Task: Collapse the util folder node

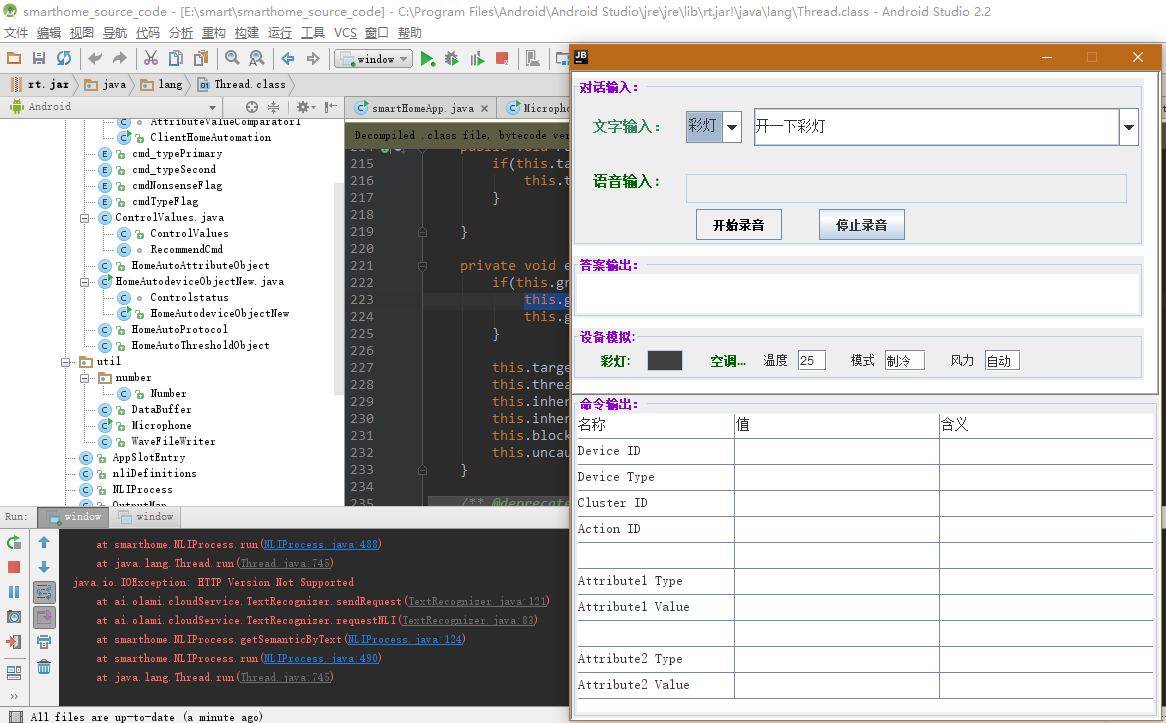Action: [x=66, y=362]
